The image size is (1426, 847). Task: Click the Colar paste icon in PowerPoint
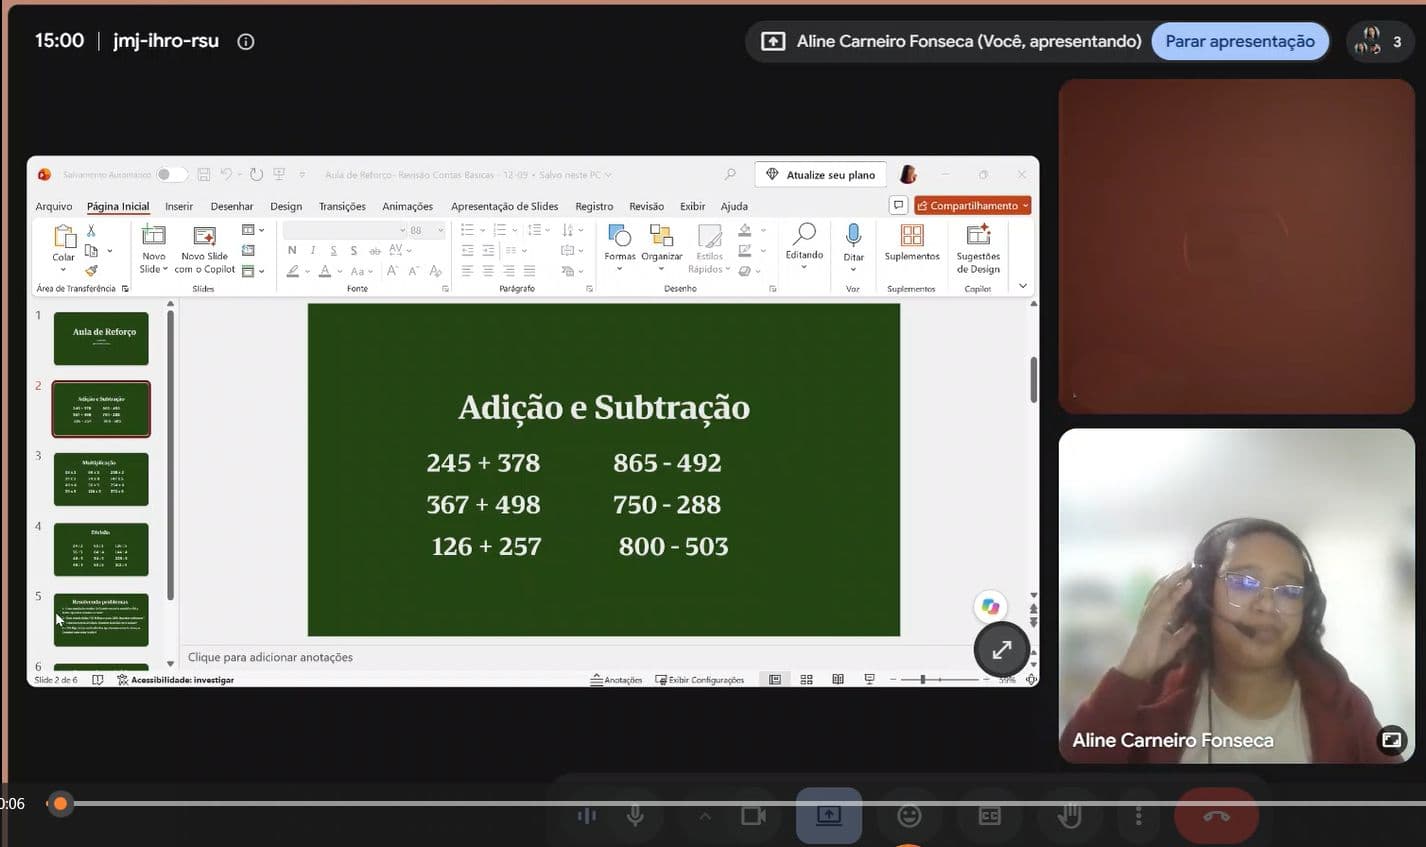point(64,237)
